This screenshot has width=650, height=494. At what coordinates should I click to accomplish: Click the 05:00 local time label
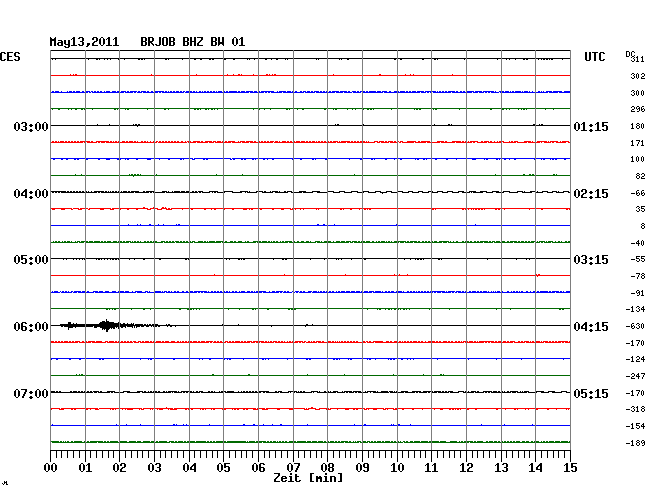31,260
